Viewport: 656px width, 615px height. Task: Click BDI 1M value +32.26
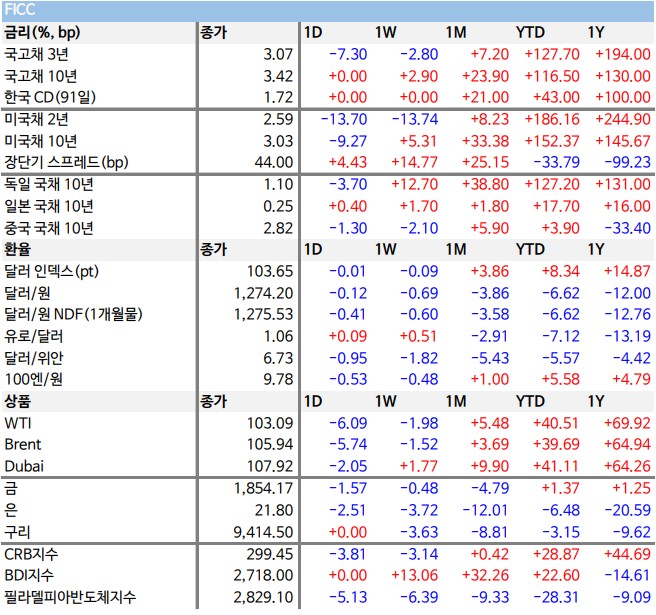(485, 575)
